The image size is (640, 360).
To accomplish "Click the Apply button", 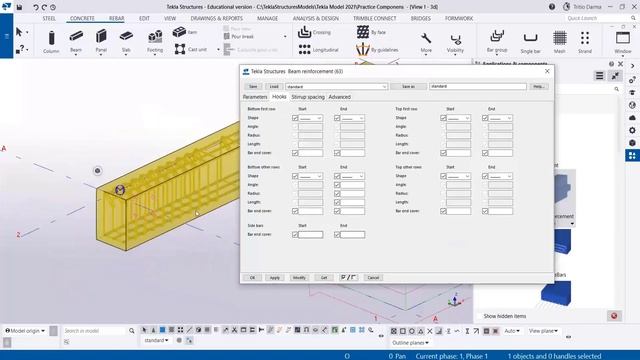I will coord(275,278).
